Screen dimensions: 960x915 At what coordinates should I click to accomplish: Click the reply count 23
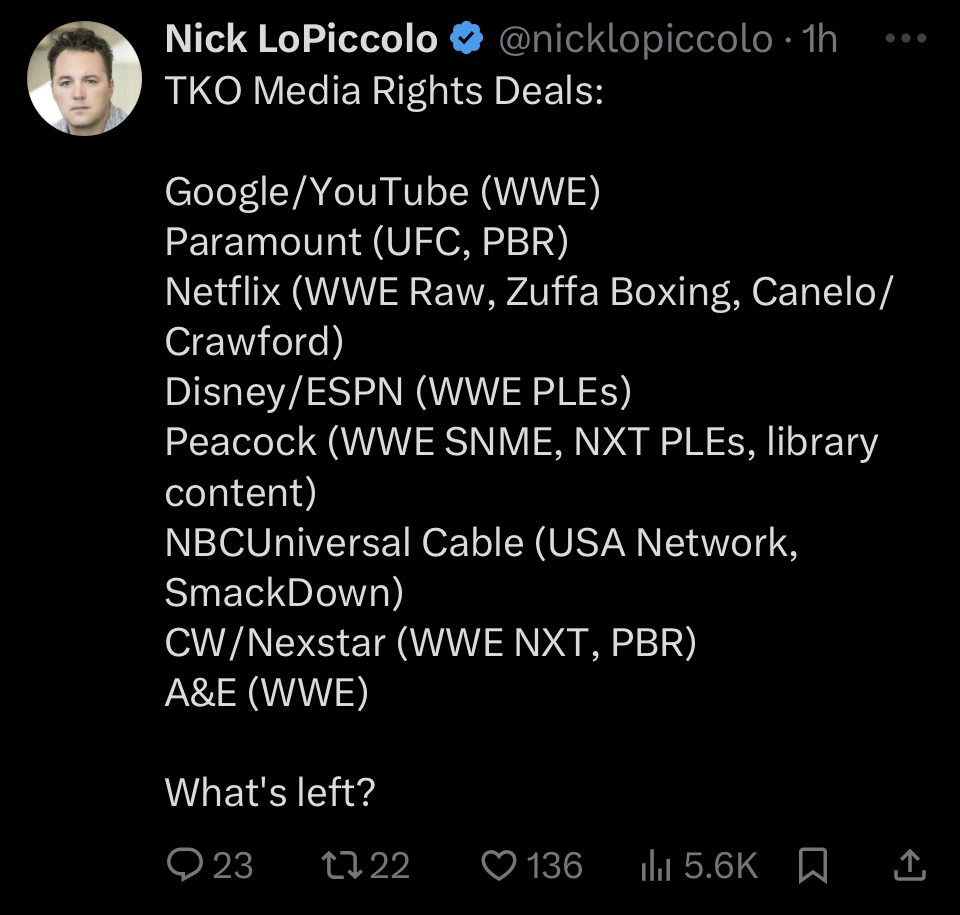coord(233,865)
